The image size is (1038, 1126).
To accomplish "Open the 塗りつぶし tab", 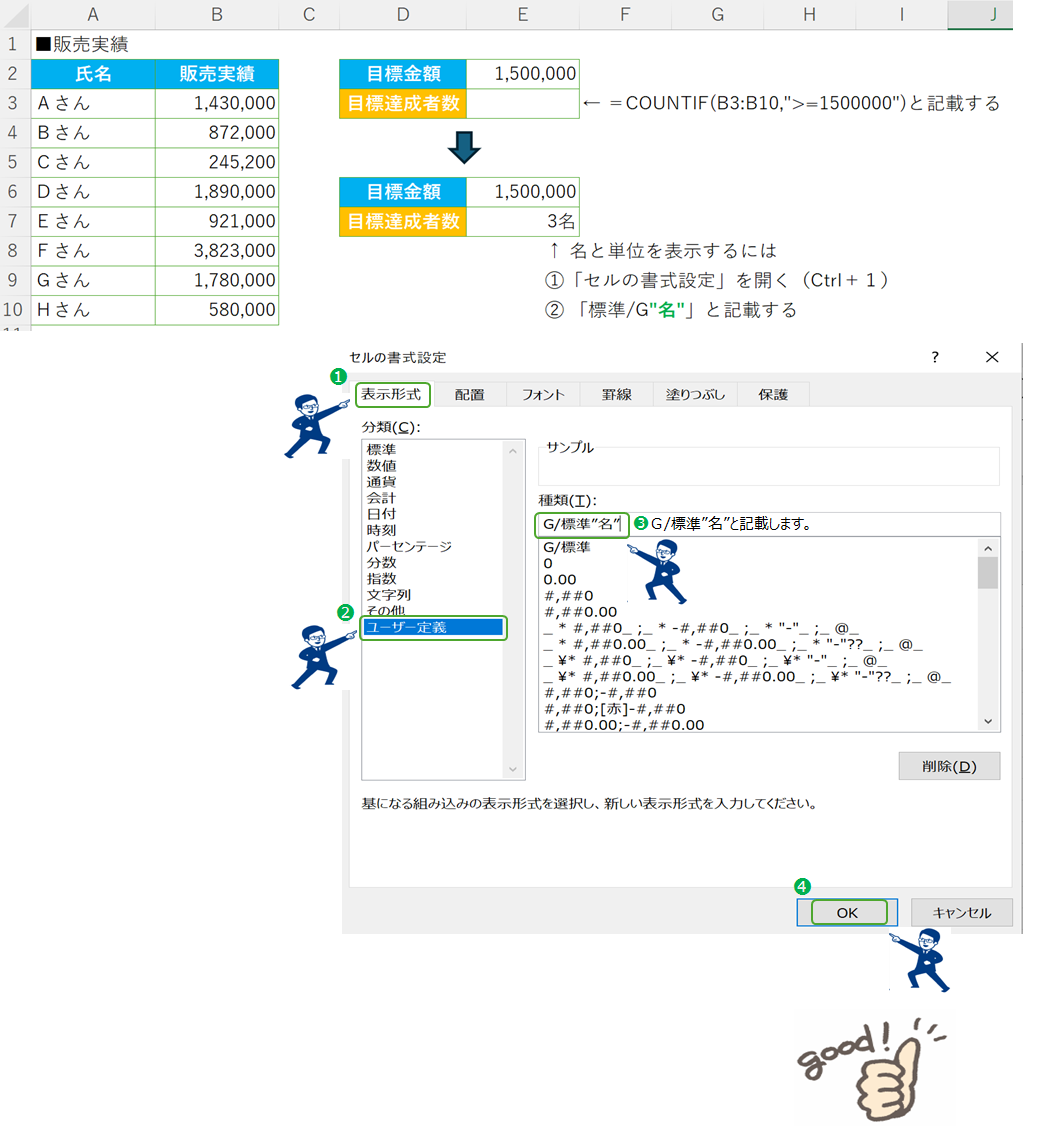I will [x=695, y=395].
